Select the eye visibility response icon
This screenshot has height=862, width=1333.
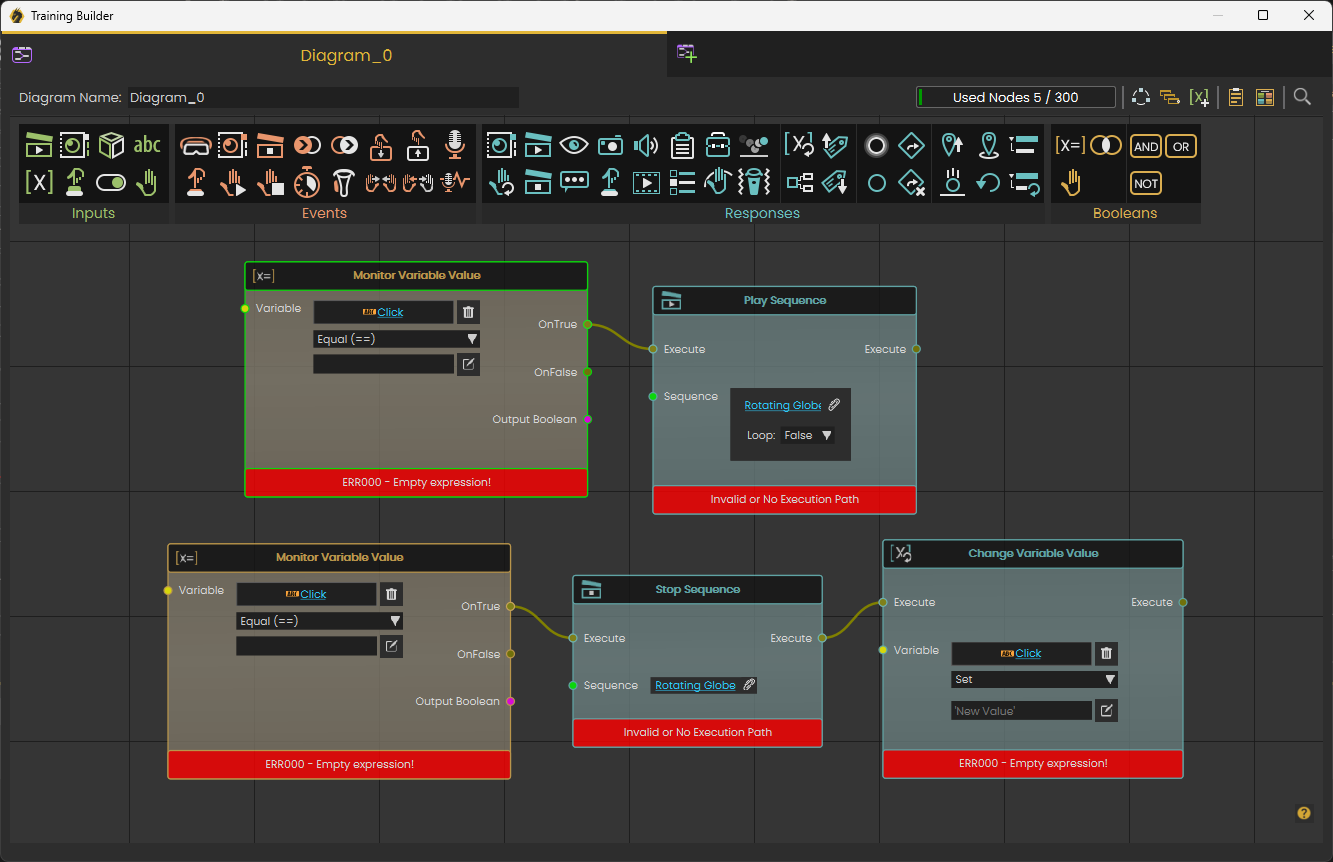574,145
